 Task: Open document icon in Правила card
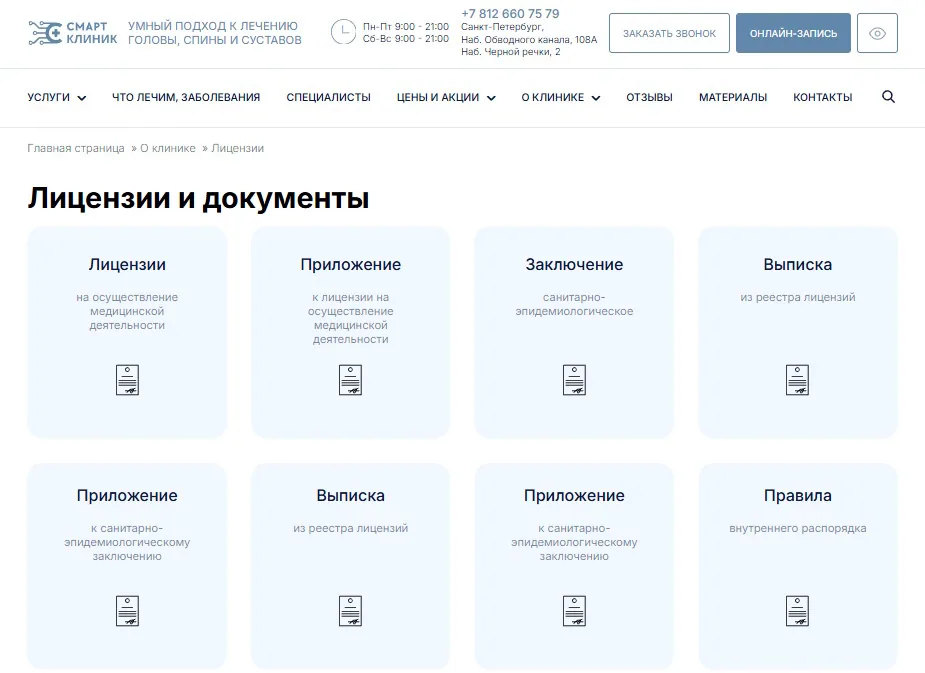pyautogui.click(x=798, y=610)
